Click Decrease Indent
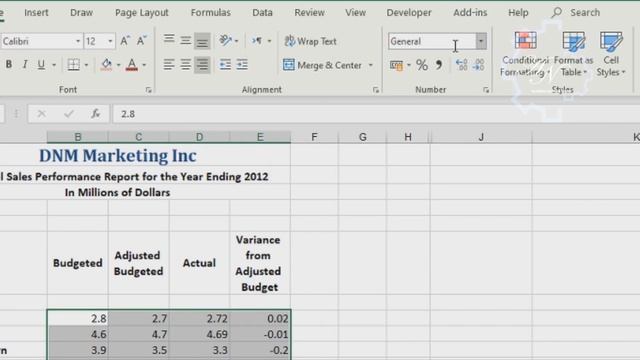This screenshot has width=640, height=360. [x=225, y=64]
